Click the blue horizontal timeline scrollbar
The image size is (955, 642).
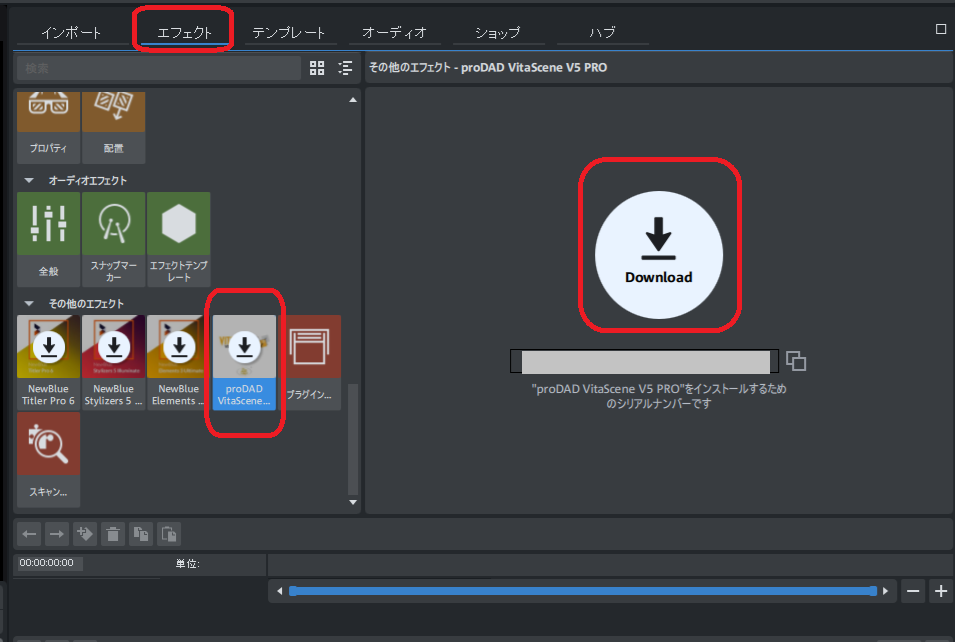tap(582, 591)
